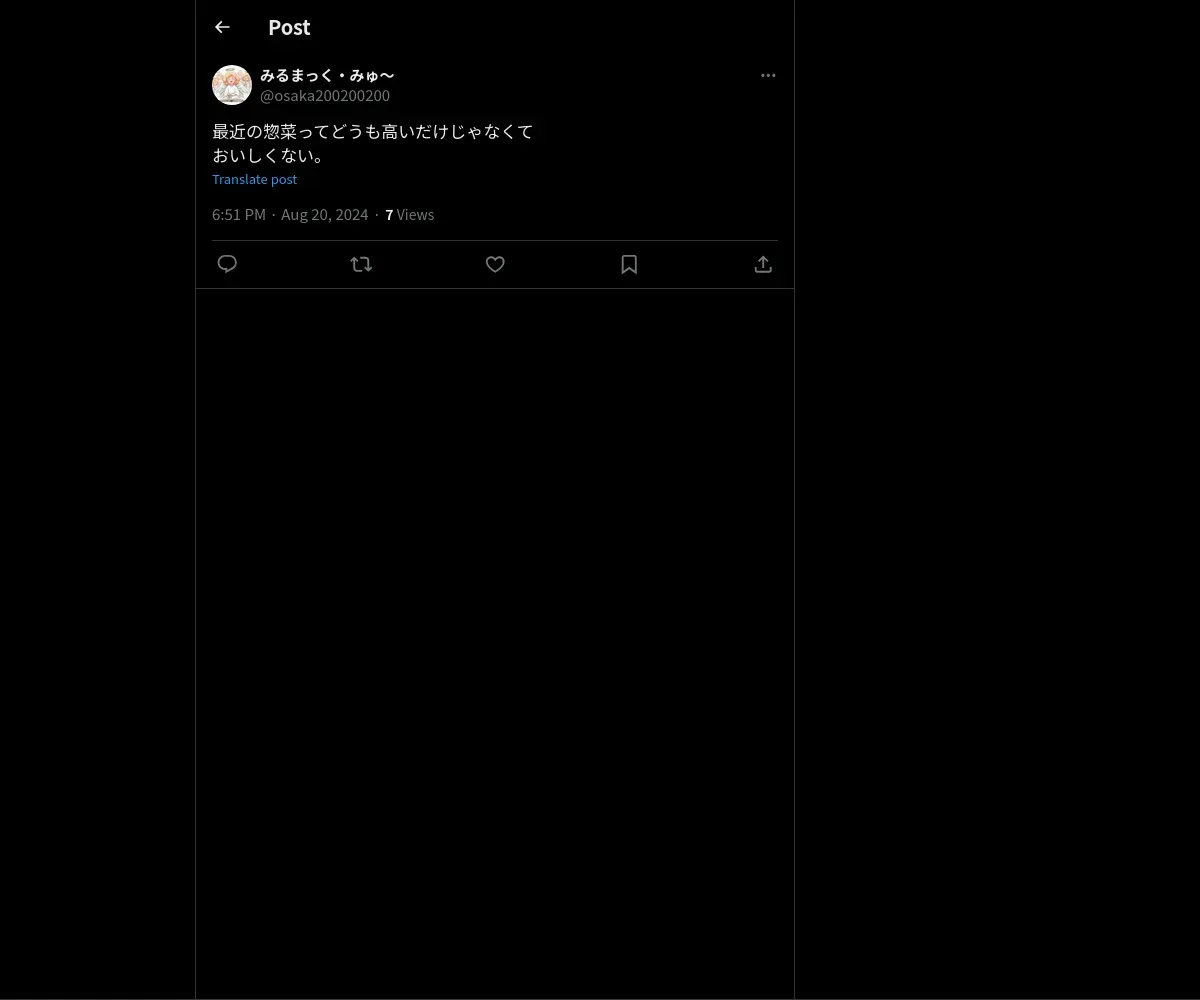Image resolution: width=1200 pixels, height=1000 pixels.
Task: View the 7 Views analytics count
Action: click(410, 214)
